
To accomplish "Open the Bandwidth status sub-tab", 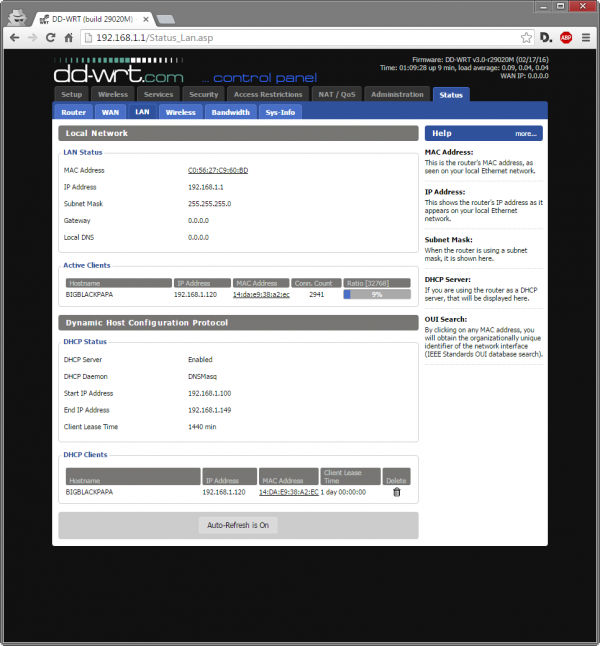I will tap(230, 112).
